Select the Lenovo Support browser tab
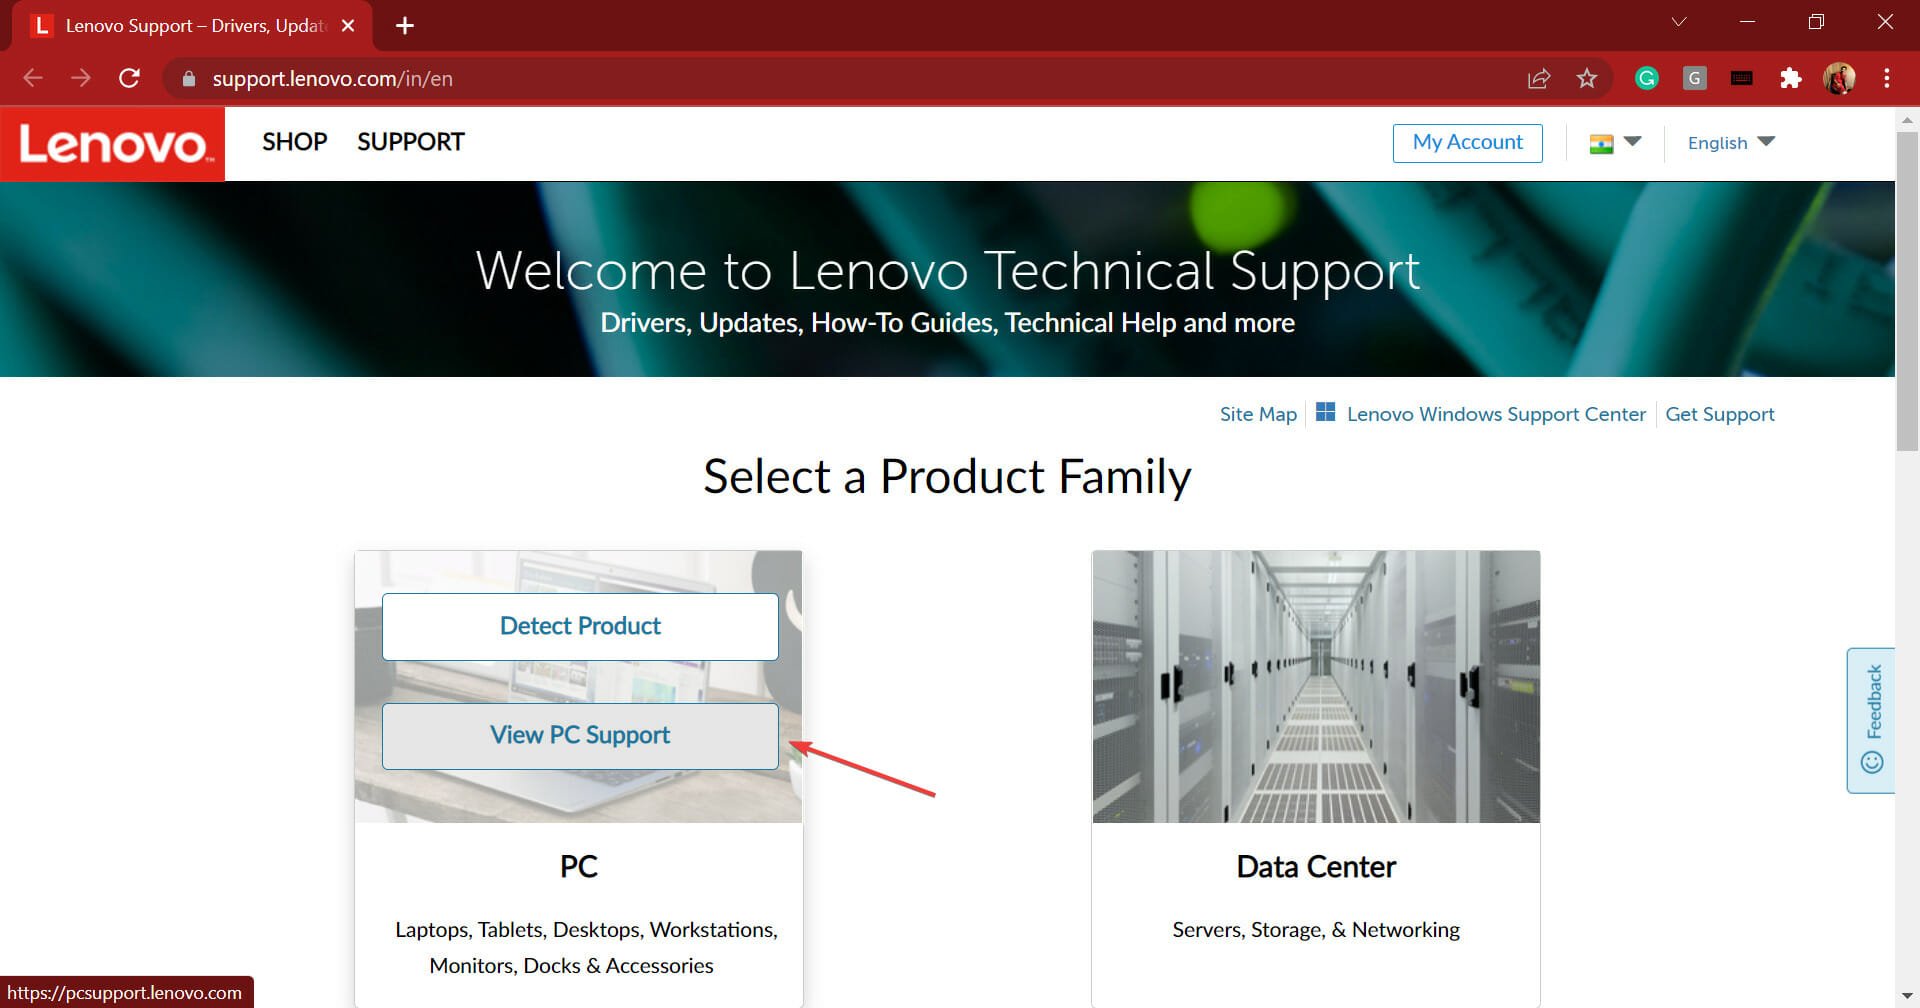The width and height of the screenshot is (1920, 1008). point(193,26)
